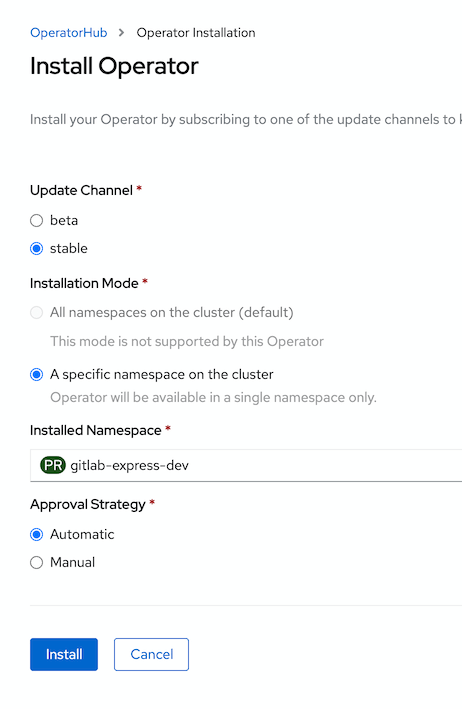Screen dimensions: 462x709
Task: Click the Install Operator heading
Action: point(114,66)
